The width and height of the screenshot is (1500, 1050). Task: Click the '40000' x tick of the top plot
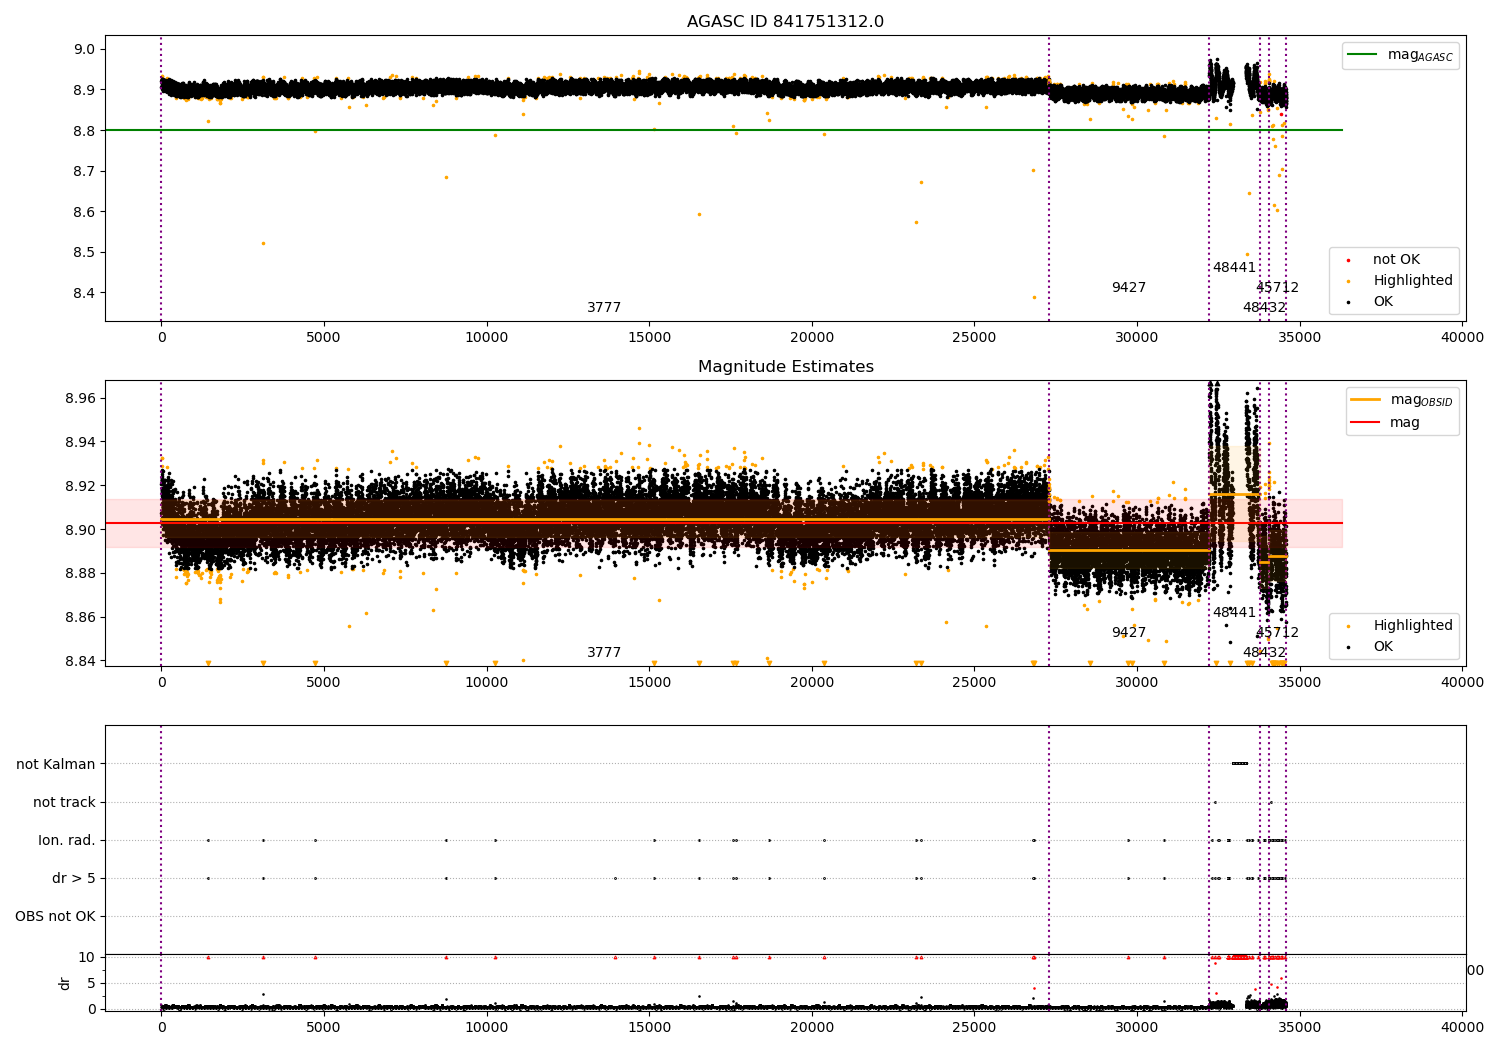(x=1462, y=338)
